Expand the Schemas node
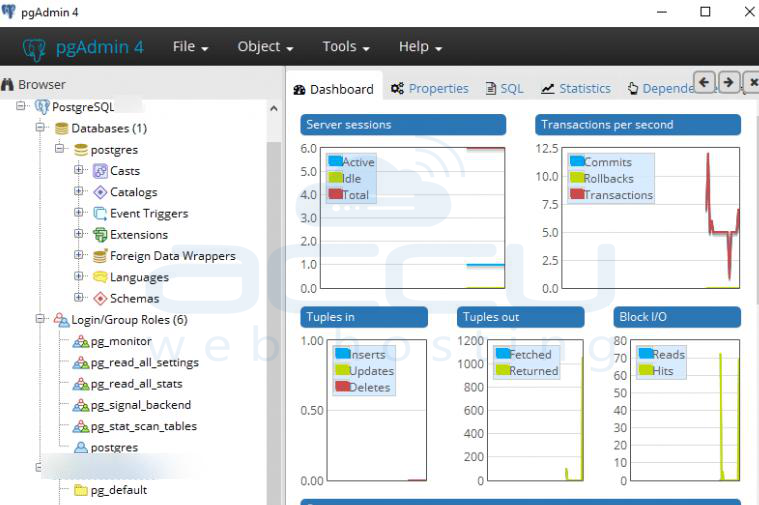 tap(78, 297)
